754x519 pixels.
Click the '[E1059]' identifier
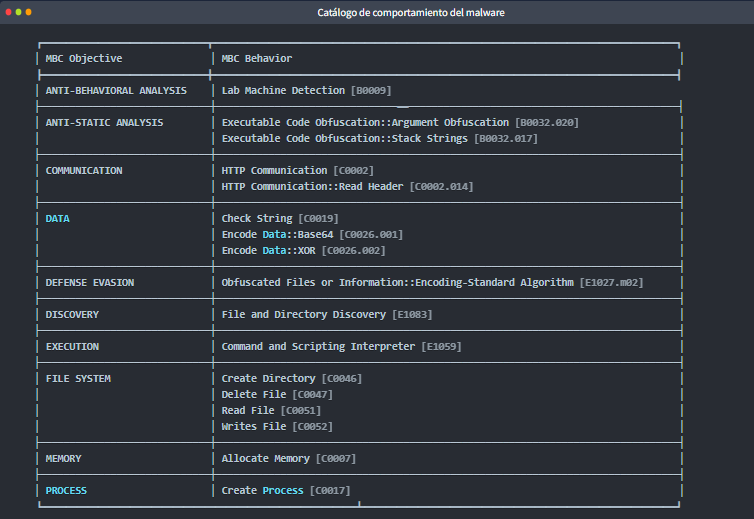pos(441,347)
